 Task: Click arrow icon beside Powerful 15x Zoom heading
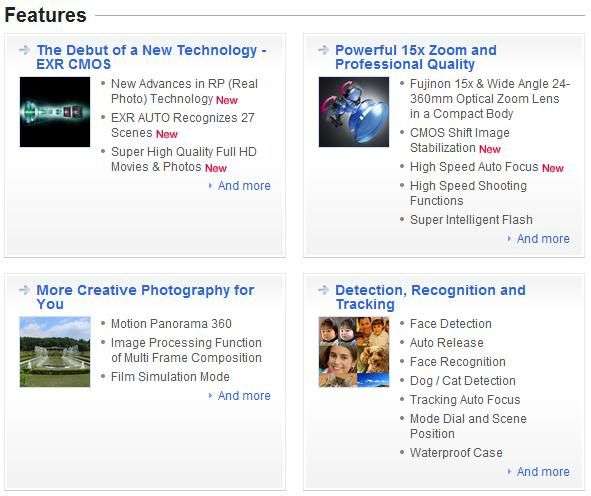(323, 50)
